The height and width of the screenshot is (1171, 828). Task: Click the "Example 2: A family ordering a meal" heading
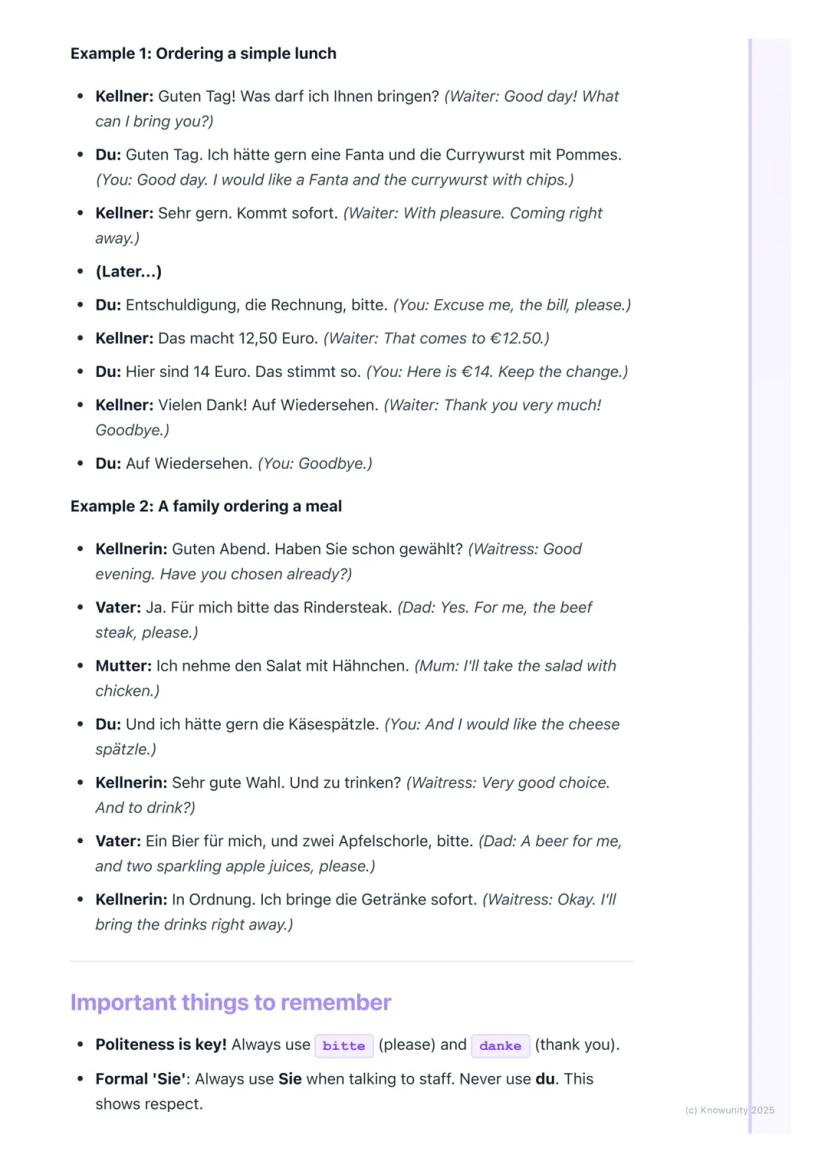tap(206, 506)
